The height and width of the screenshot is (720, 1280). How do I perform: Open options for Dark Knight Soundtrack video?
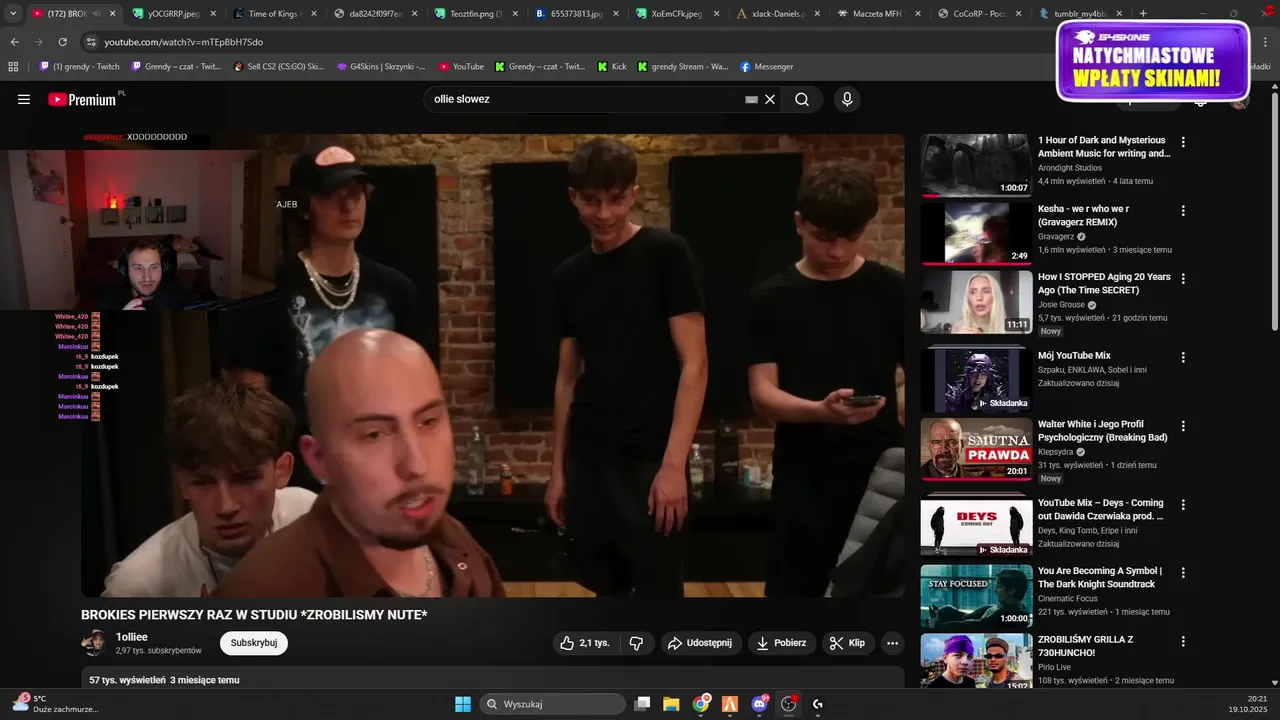[x=1183, y=573]
